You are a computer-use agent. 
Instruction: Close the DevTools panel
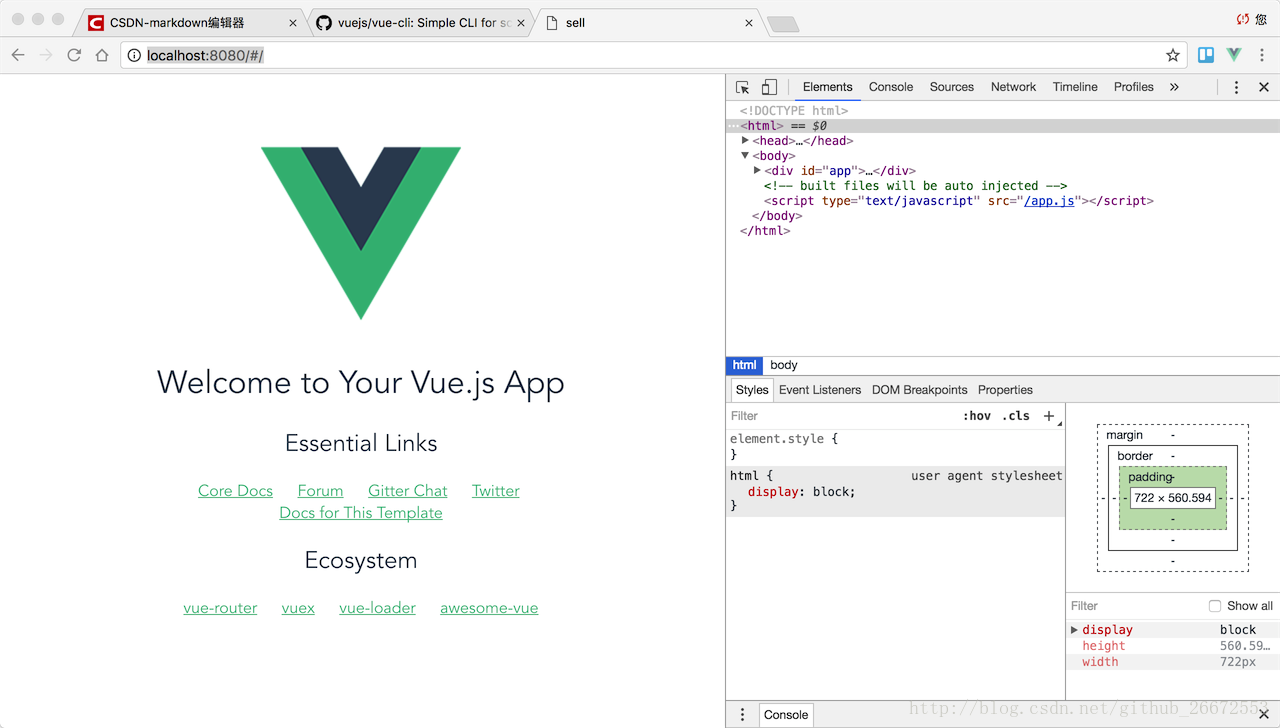[1264, 87]
